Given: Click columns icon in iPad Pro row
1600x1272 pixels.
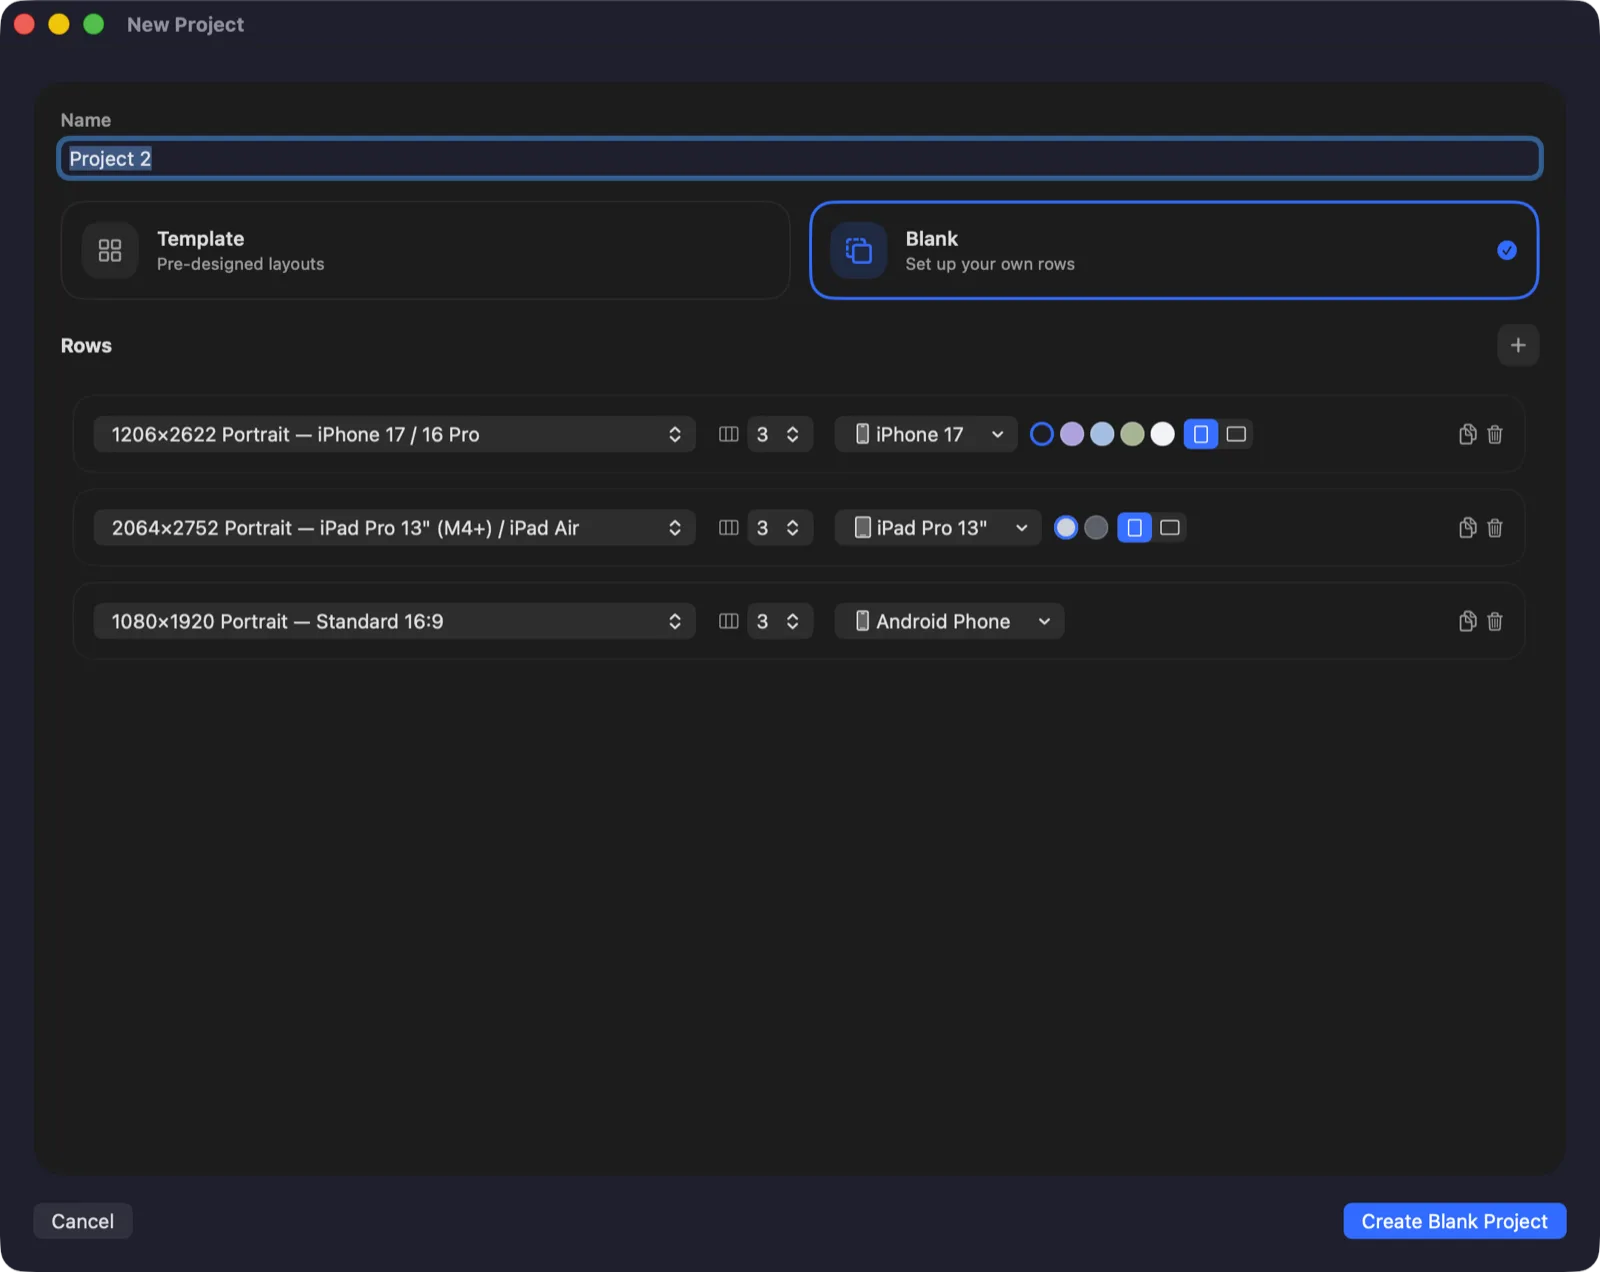Looking at the screenshot, I should click(x=729, y=528).
